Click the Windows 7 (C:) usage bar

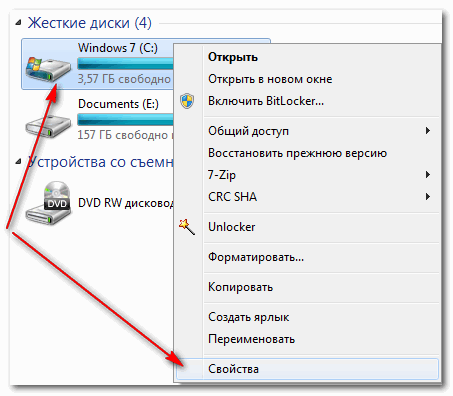click(x=125, y=64)
